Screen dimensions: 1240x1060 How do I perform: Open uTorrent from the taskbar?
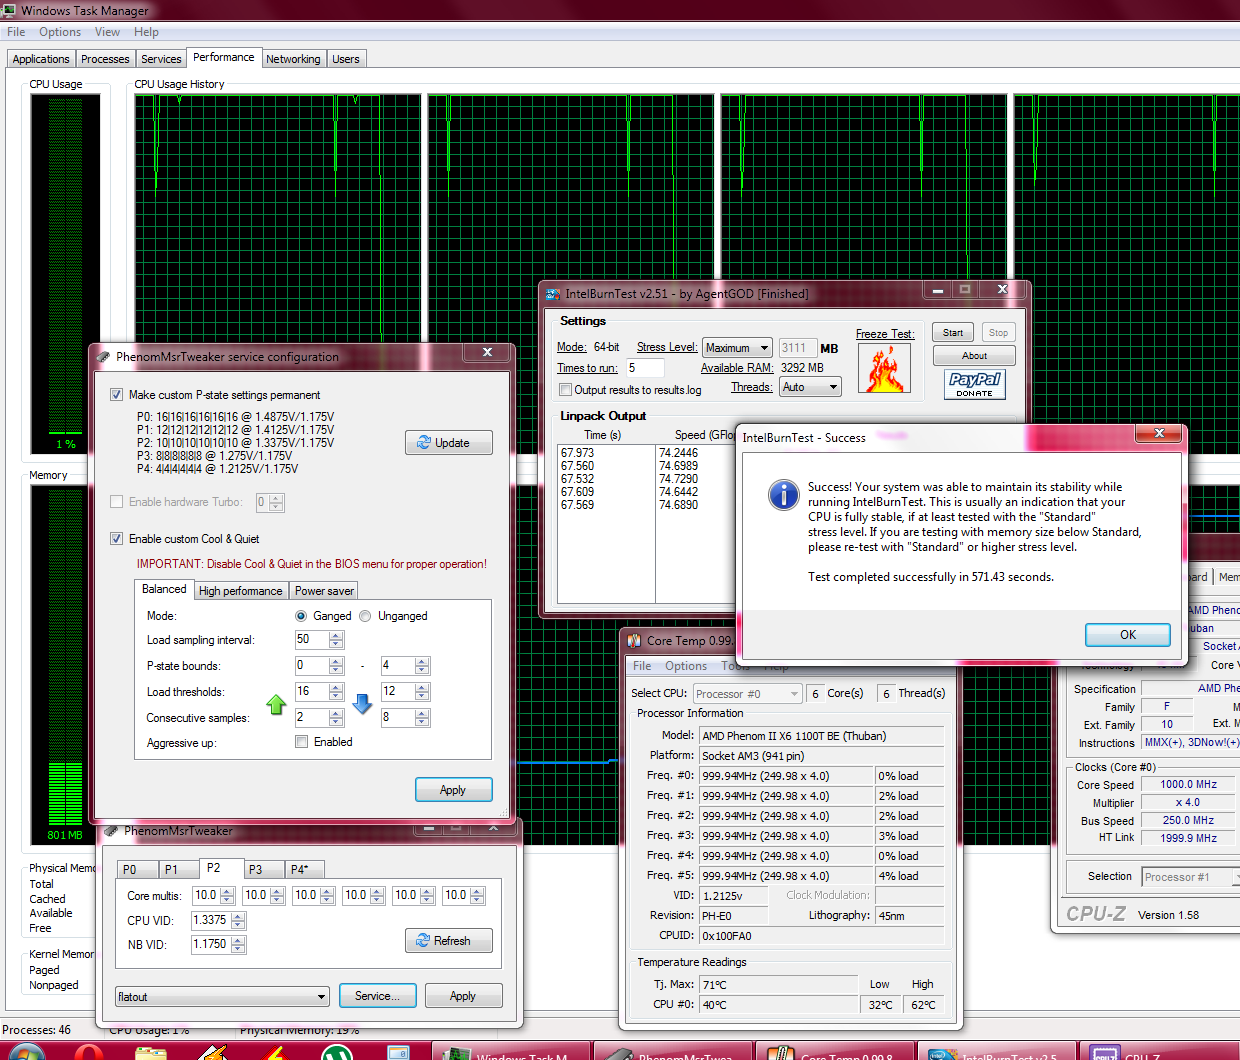pos(337,1052)
